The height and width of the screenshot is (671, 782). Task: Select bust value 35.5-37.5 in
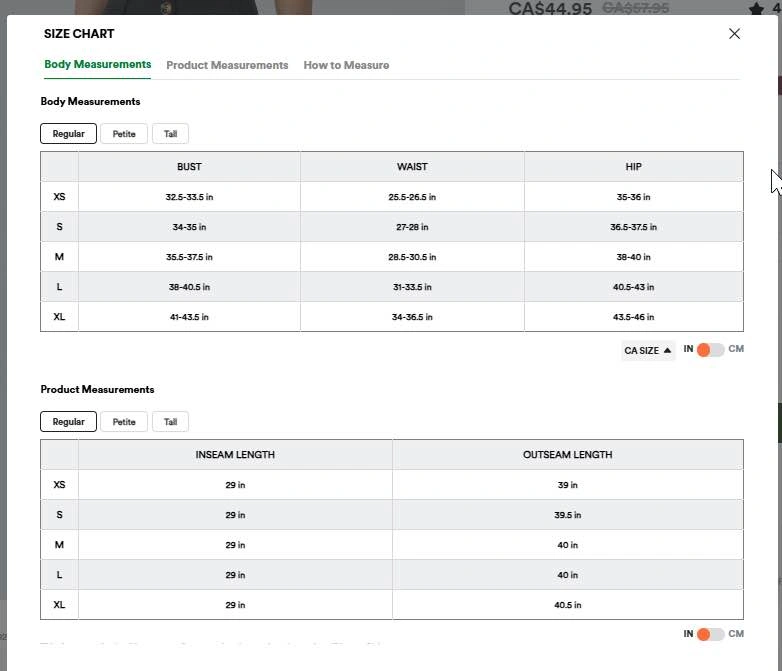pos(189,257)
